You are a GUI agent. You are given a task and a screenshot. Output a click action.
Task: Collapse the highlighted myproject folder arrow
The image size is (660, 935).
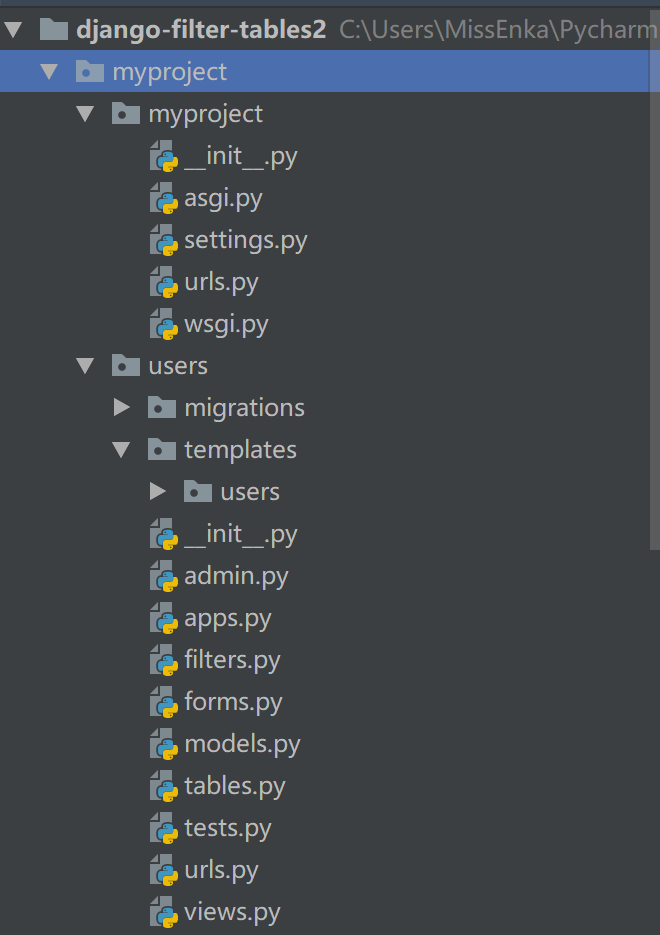point(49,72)
